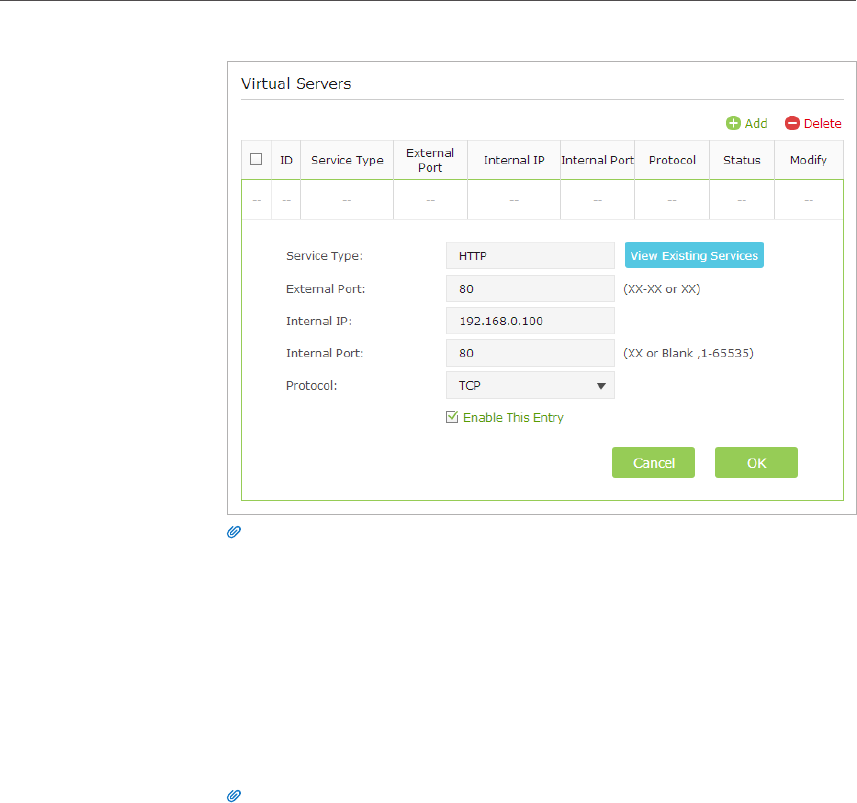Image resolution: width=857 pixels, height=803 pixels.
Task: Confirm the entry with the OK button
Action: 756,463
